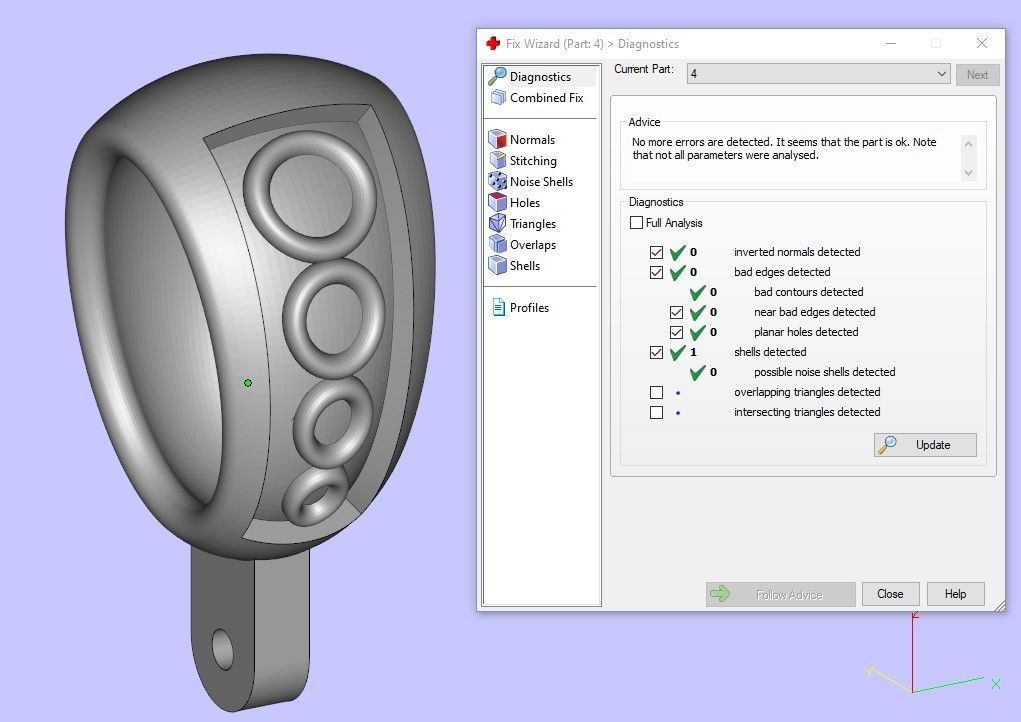Select the Shells label in sidebar
The image size is (1021, 722).
pos(525,266)
